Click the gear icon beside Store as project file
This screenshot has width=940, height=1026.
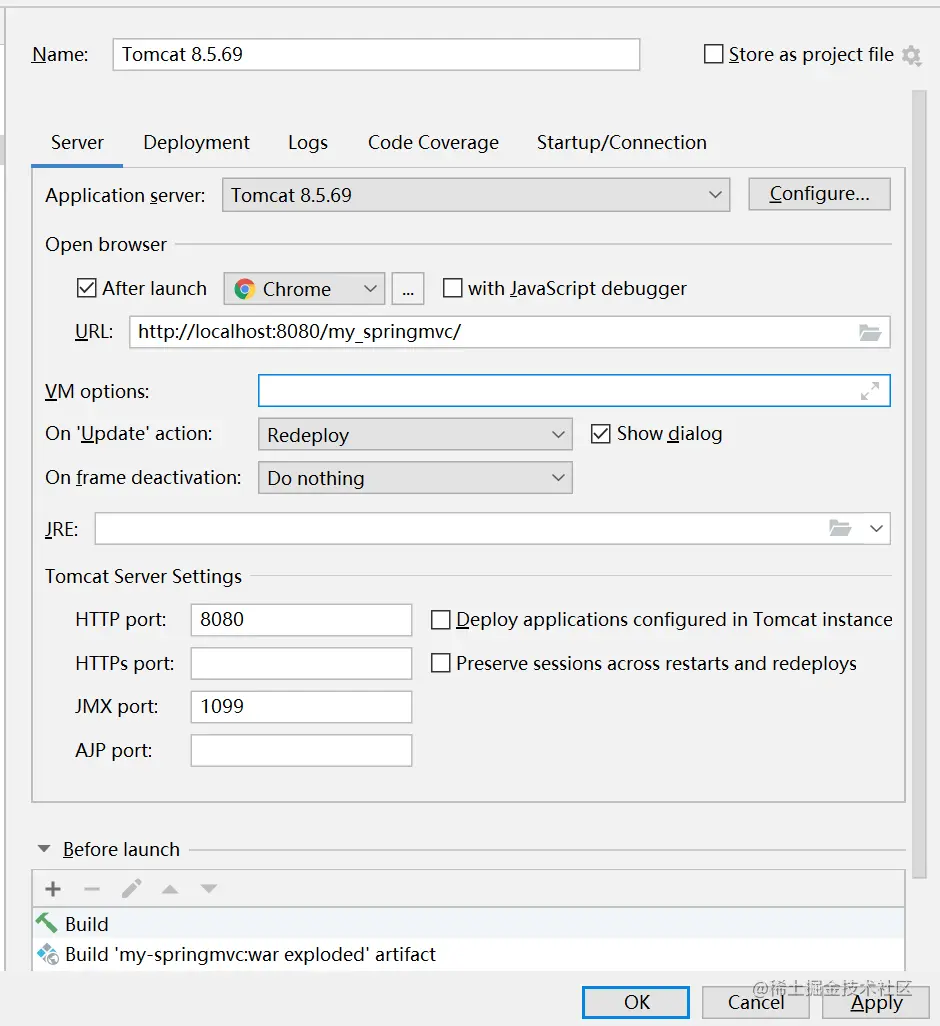tap(911, 55)
